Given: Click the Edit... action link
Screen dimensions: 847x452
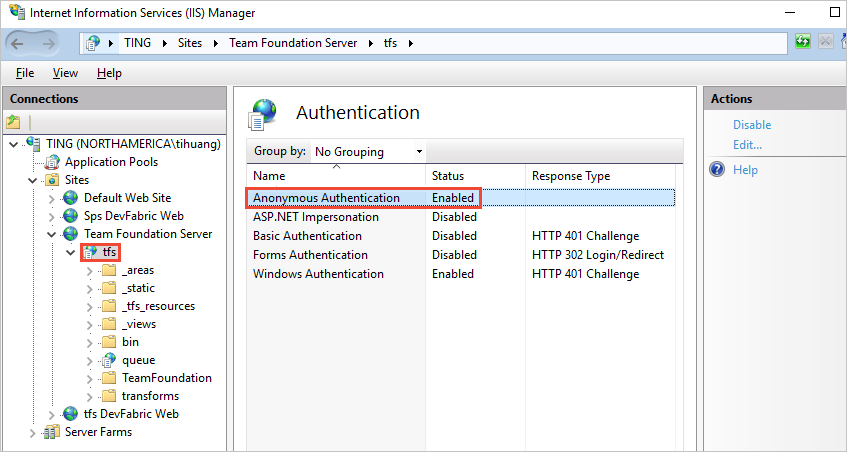Looking at the screenshot, I should click(747, 145).
